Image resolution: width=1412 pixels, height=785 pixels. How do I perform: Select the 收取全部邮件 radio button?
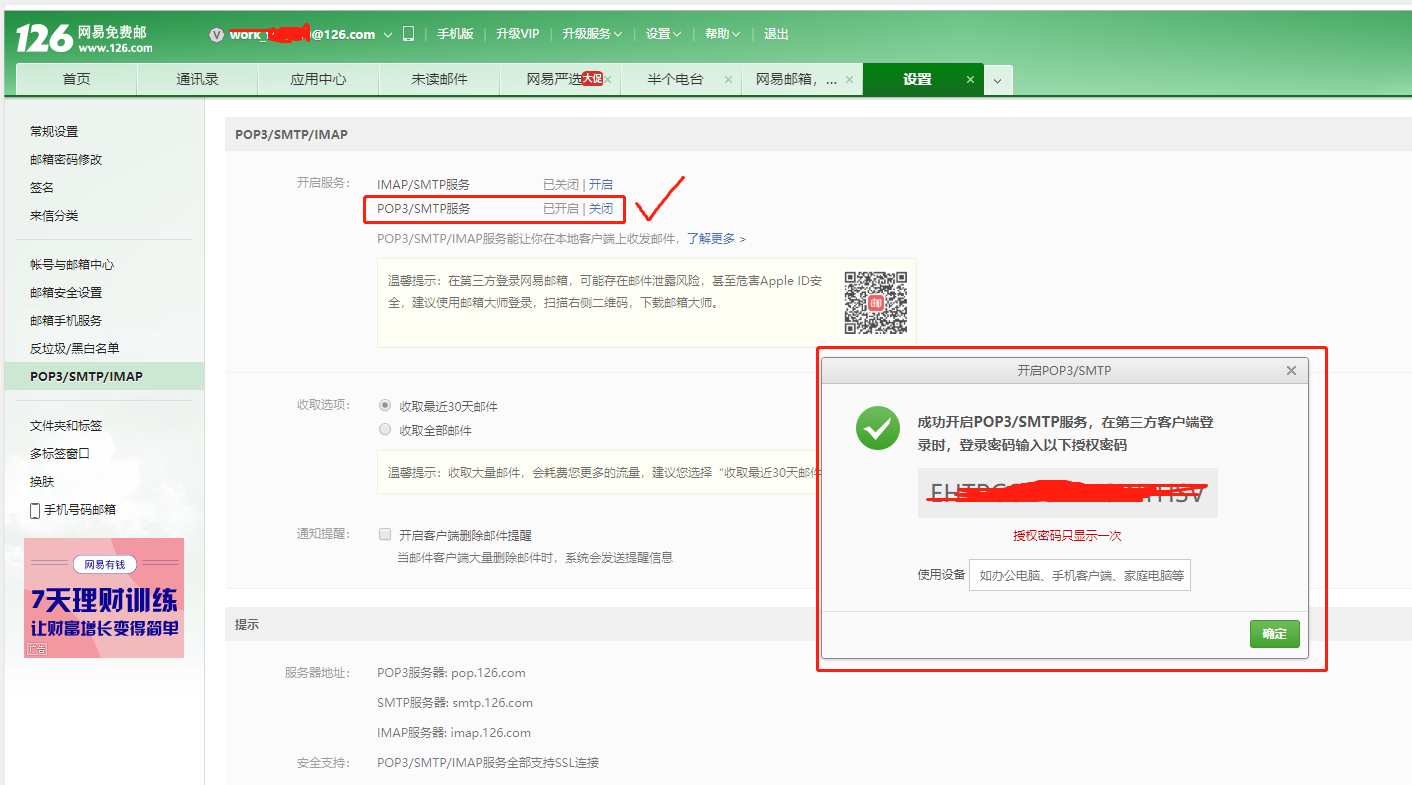[385, 428]
